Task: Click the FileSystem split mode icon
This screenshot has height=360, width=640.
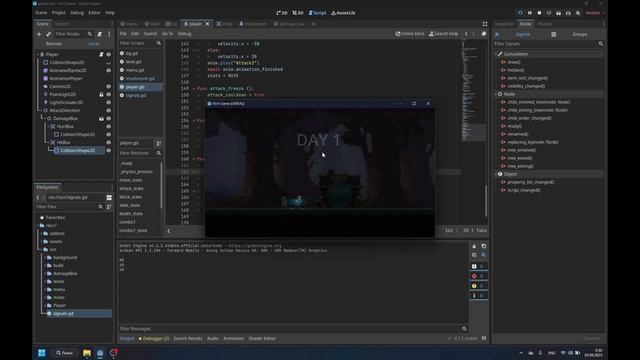Action: tap(109, 198)
